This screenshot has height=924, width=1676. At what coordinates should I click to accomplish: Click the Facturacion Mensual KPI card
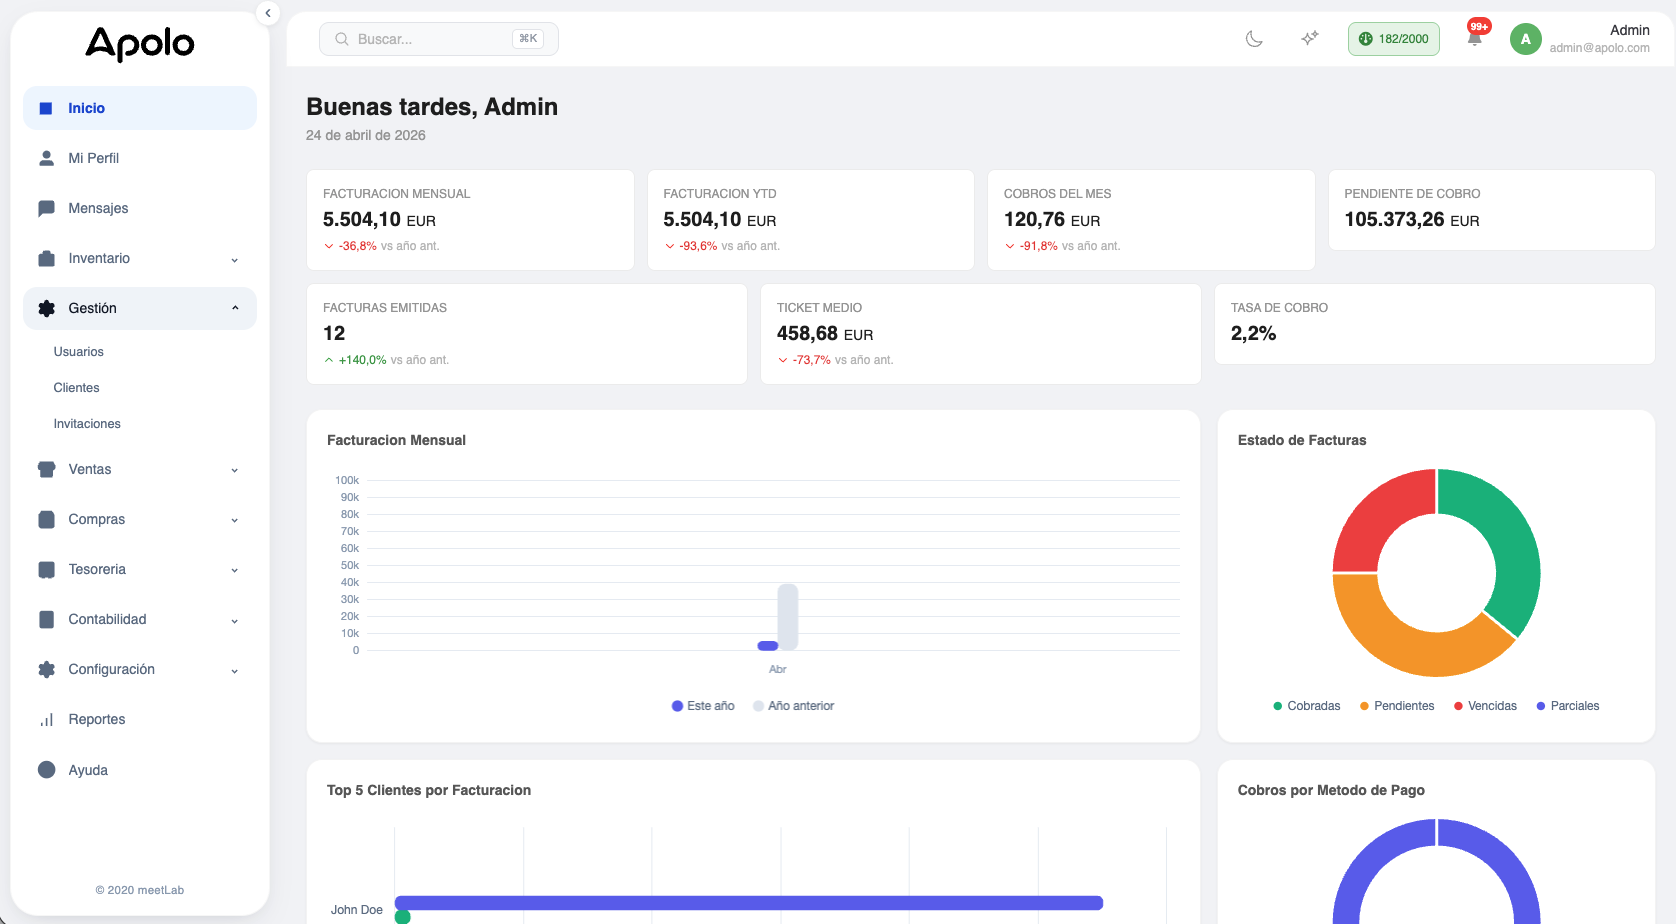coord(470,220)
